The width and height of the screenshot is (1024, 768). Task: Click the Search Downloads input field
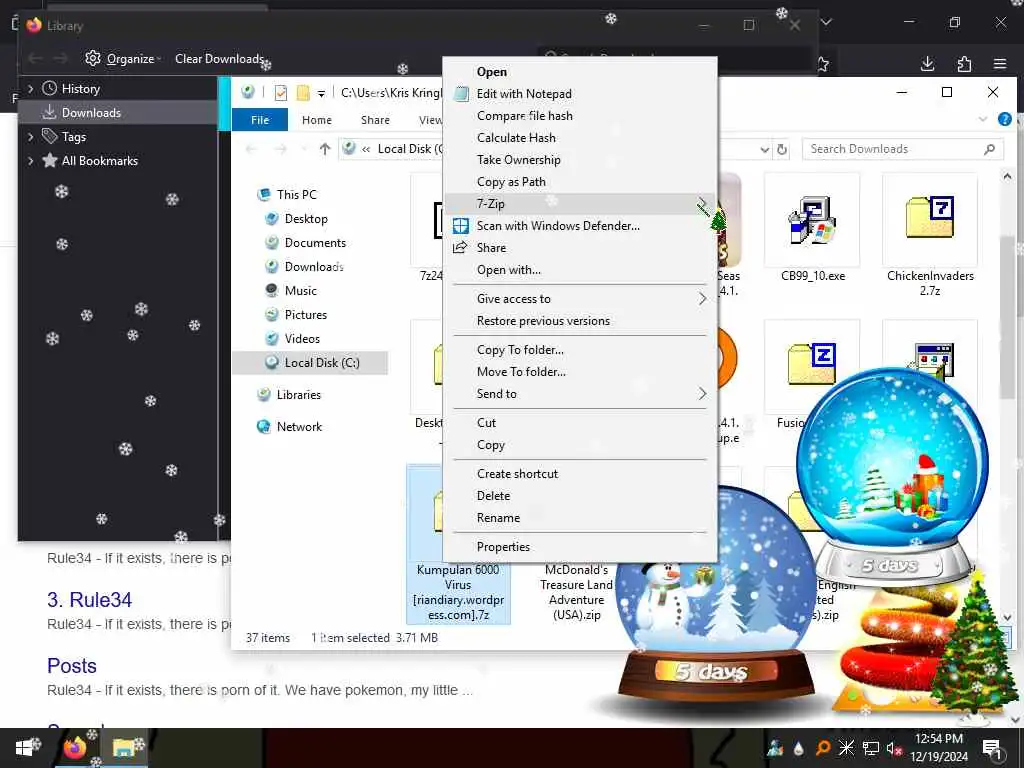pos(903,150)
